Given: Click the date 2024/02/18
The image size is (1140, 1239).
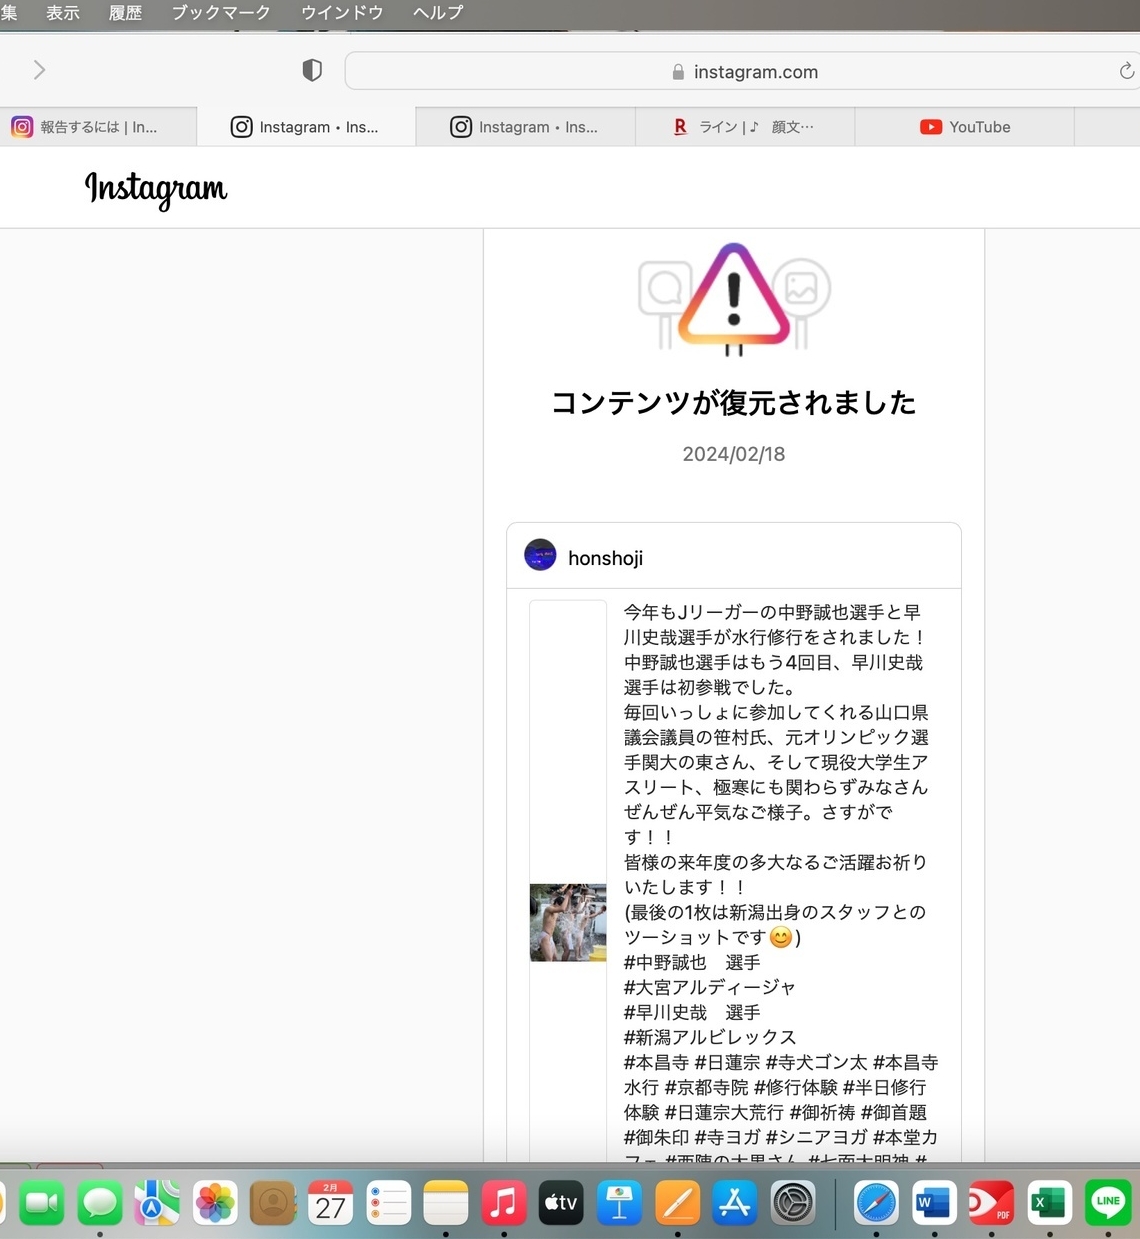Looking at the screenshot, I should pyautogui.click(x=734, y=454).
